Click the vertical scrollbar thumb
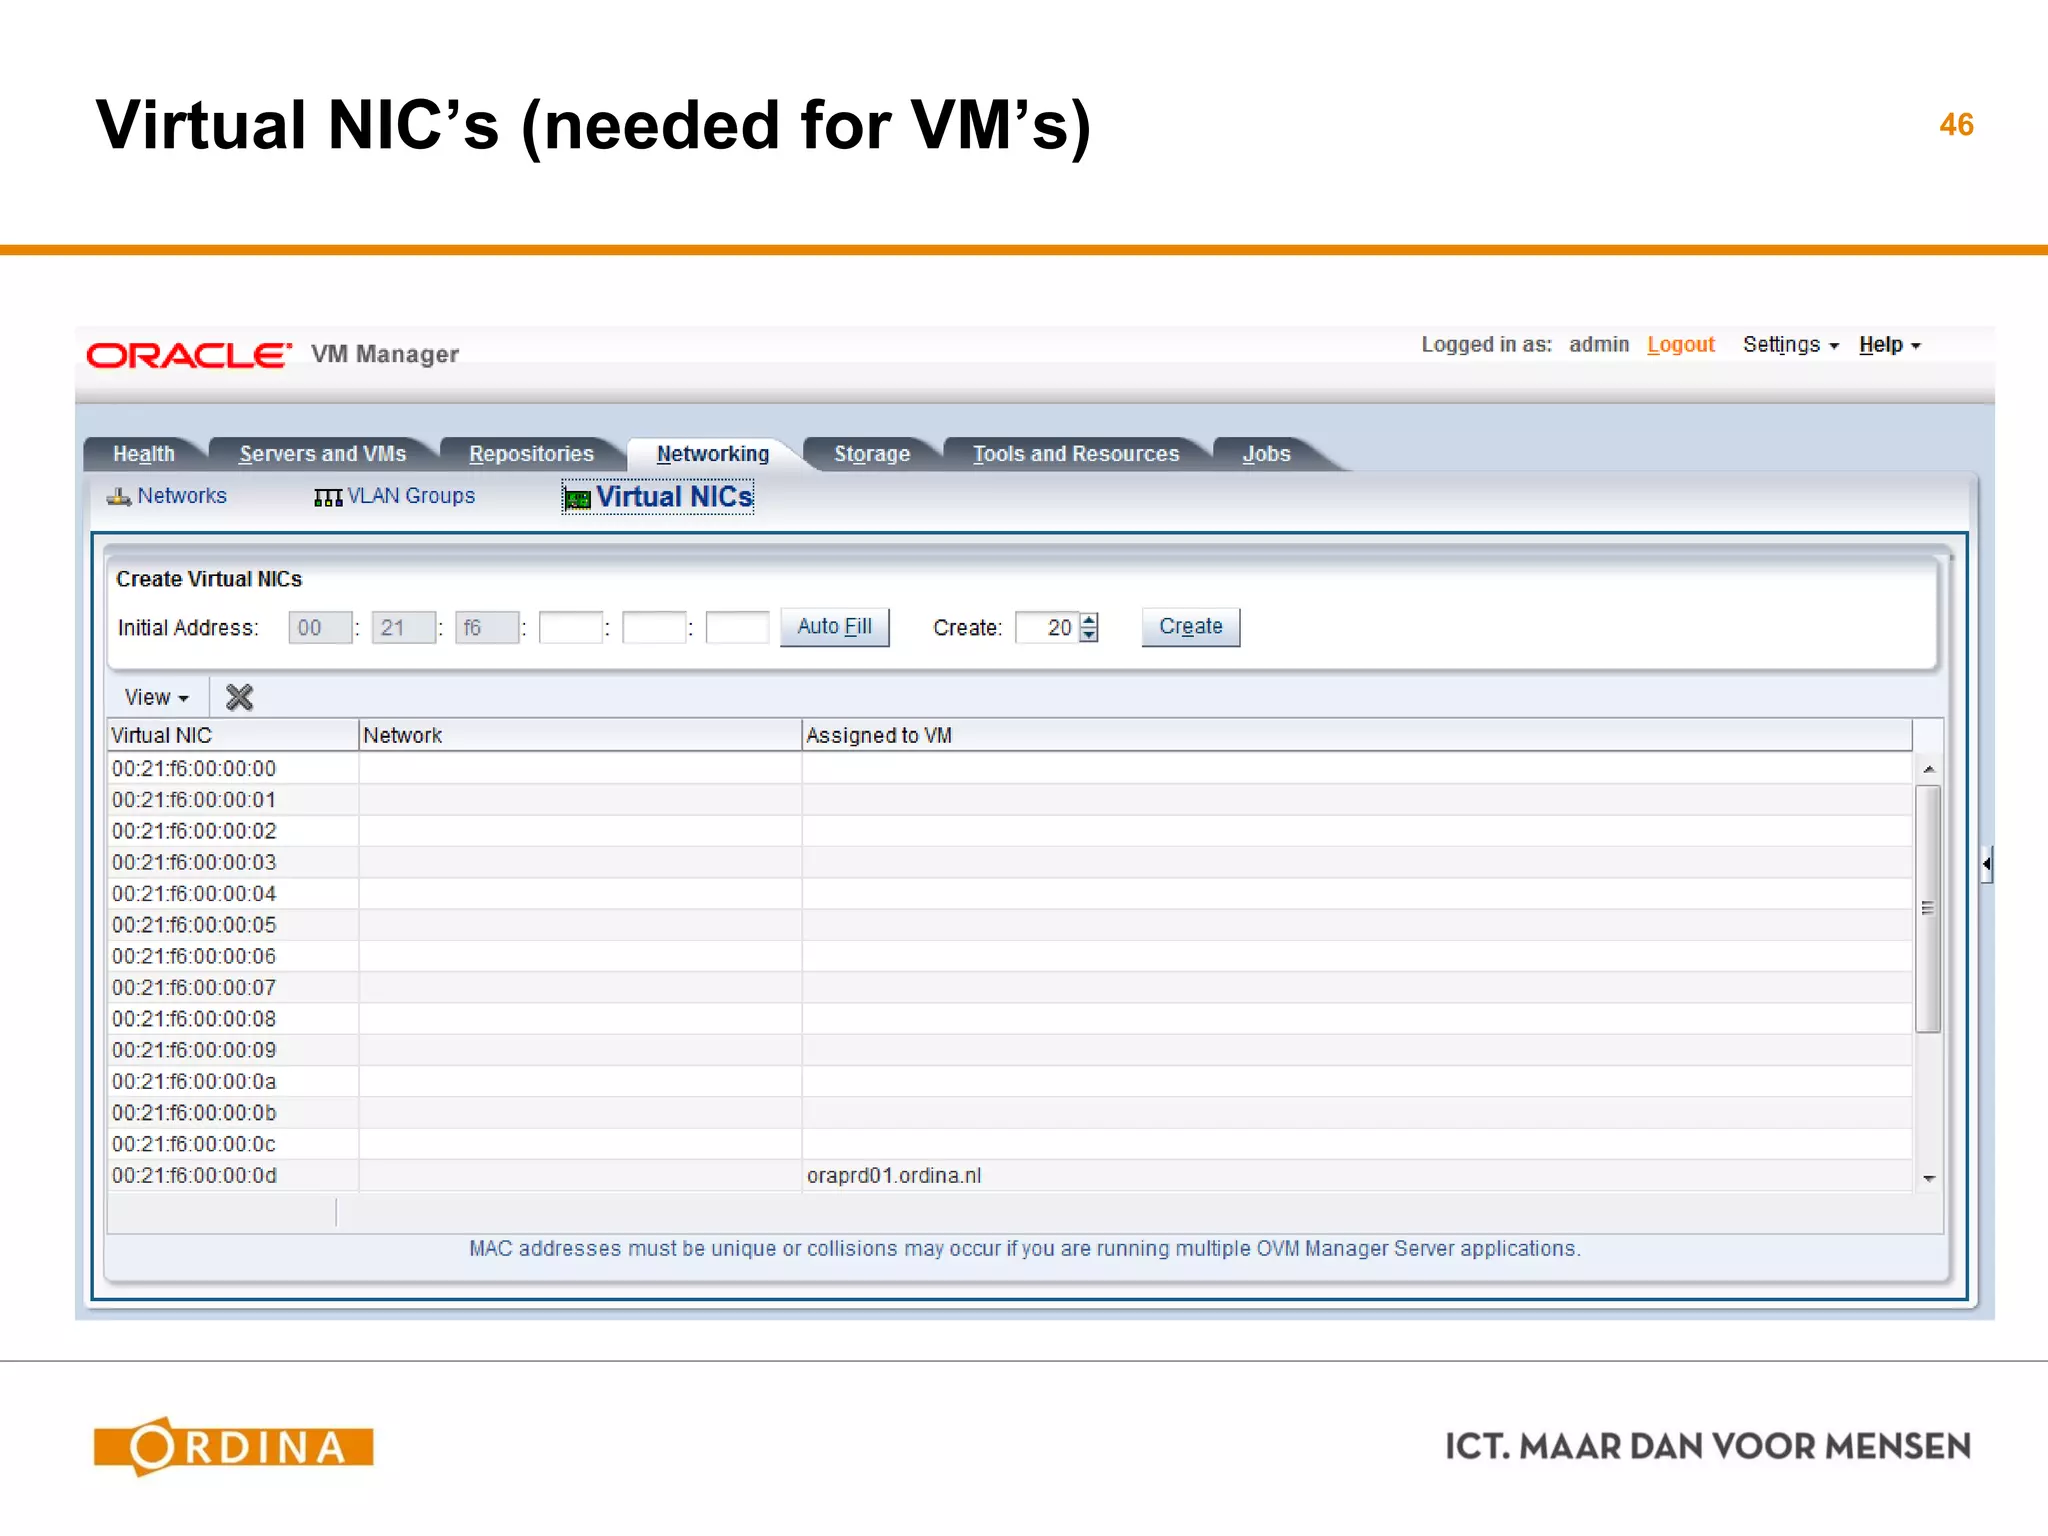The width and height of the screenshot is (2048, 1536). [x=1927, y=908]
